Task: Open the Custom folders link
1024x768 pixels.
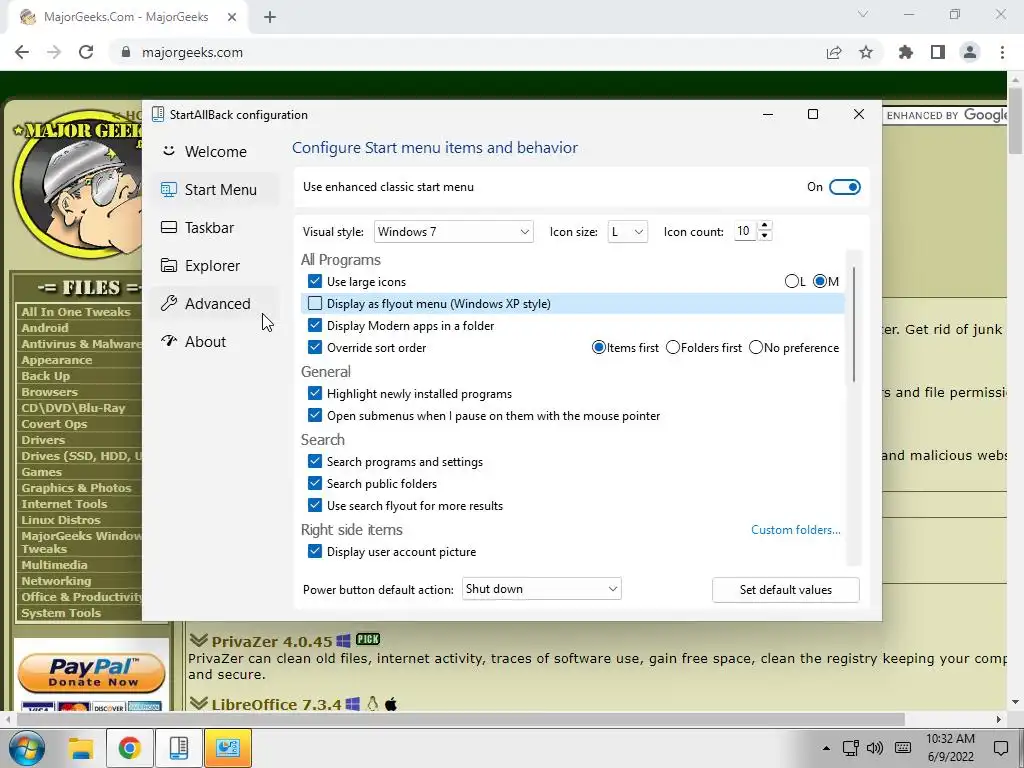Action: (795, 530)
